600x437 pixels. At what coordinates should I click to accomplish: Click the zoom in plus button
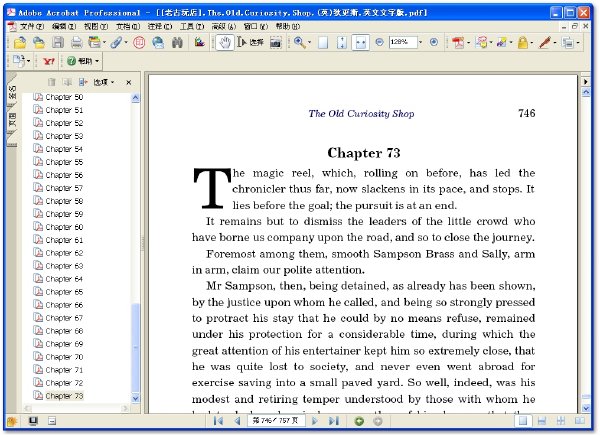pyautogui.click(x=434, y=42)
